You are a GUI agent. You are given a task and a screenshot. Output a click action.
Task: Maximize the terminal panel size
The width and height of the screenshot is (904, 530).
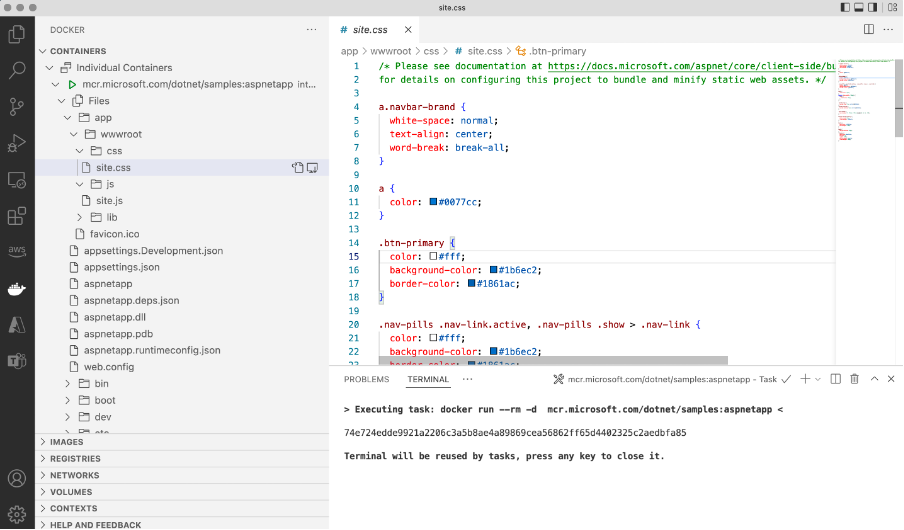coord(874,379)
